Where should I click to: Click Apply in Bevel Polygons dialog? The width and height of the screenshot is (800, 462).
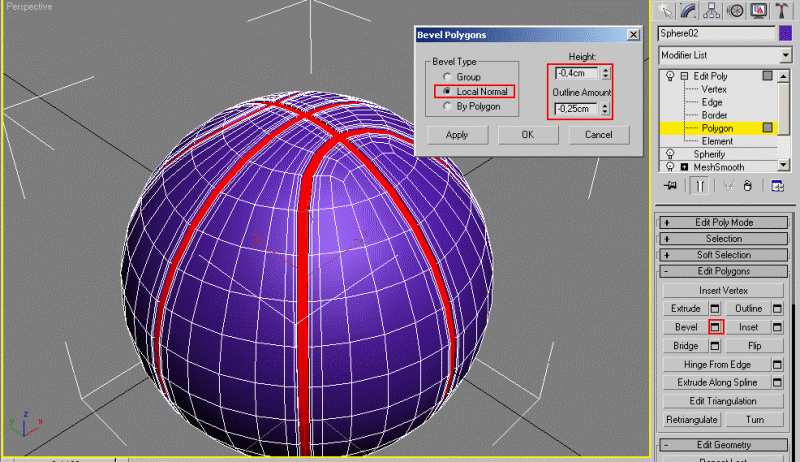pyautogui.click(x=457, y=135)
